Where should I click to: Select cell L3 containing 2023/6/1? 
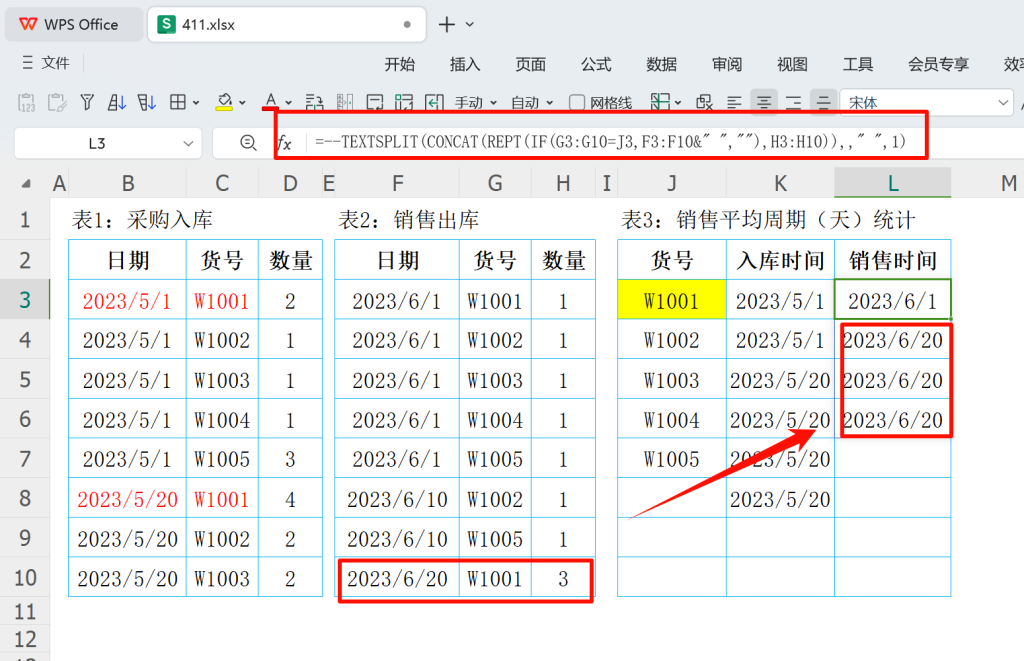[x=893, y=300]
